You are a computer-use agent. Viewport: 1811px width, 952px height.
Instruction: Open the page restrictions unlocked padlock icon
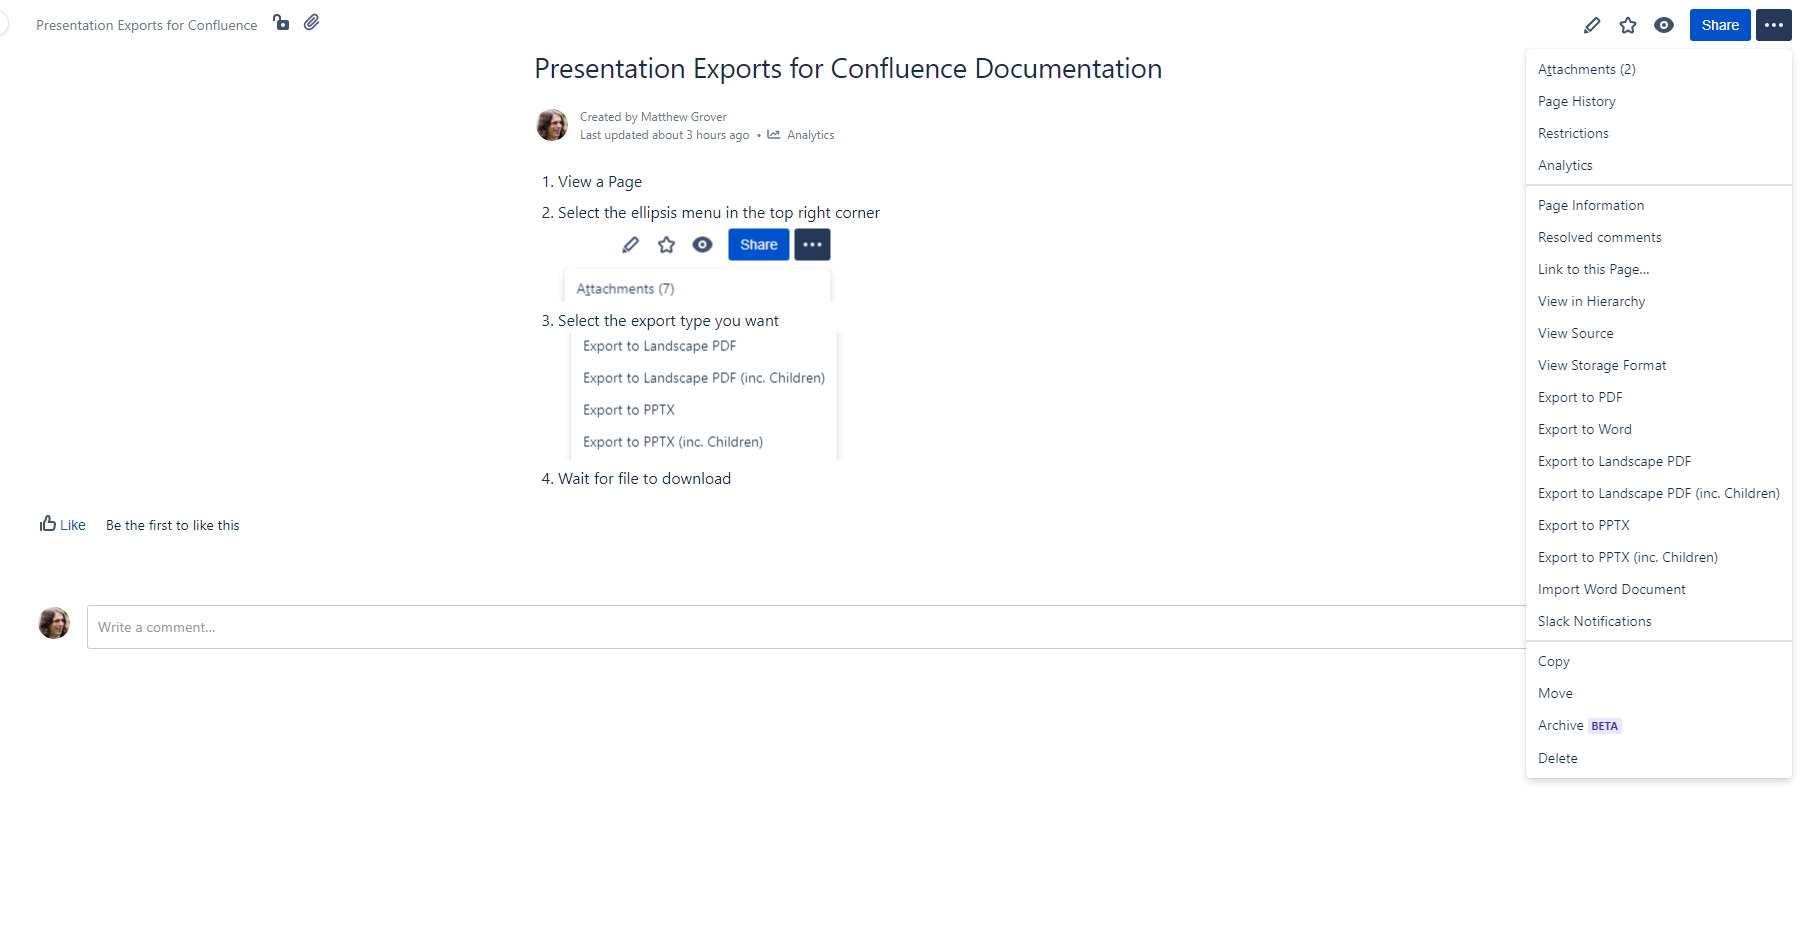click(281, 22)
